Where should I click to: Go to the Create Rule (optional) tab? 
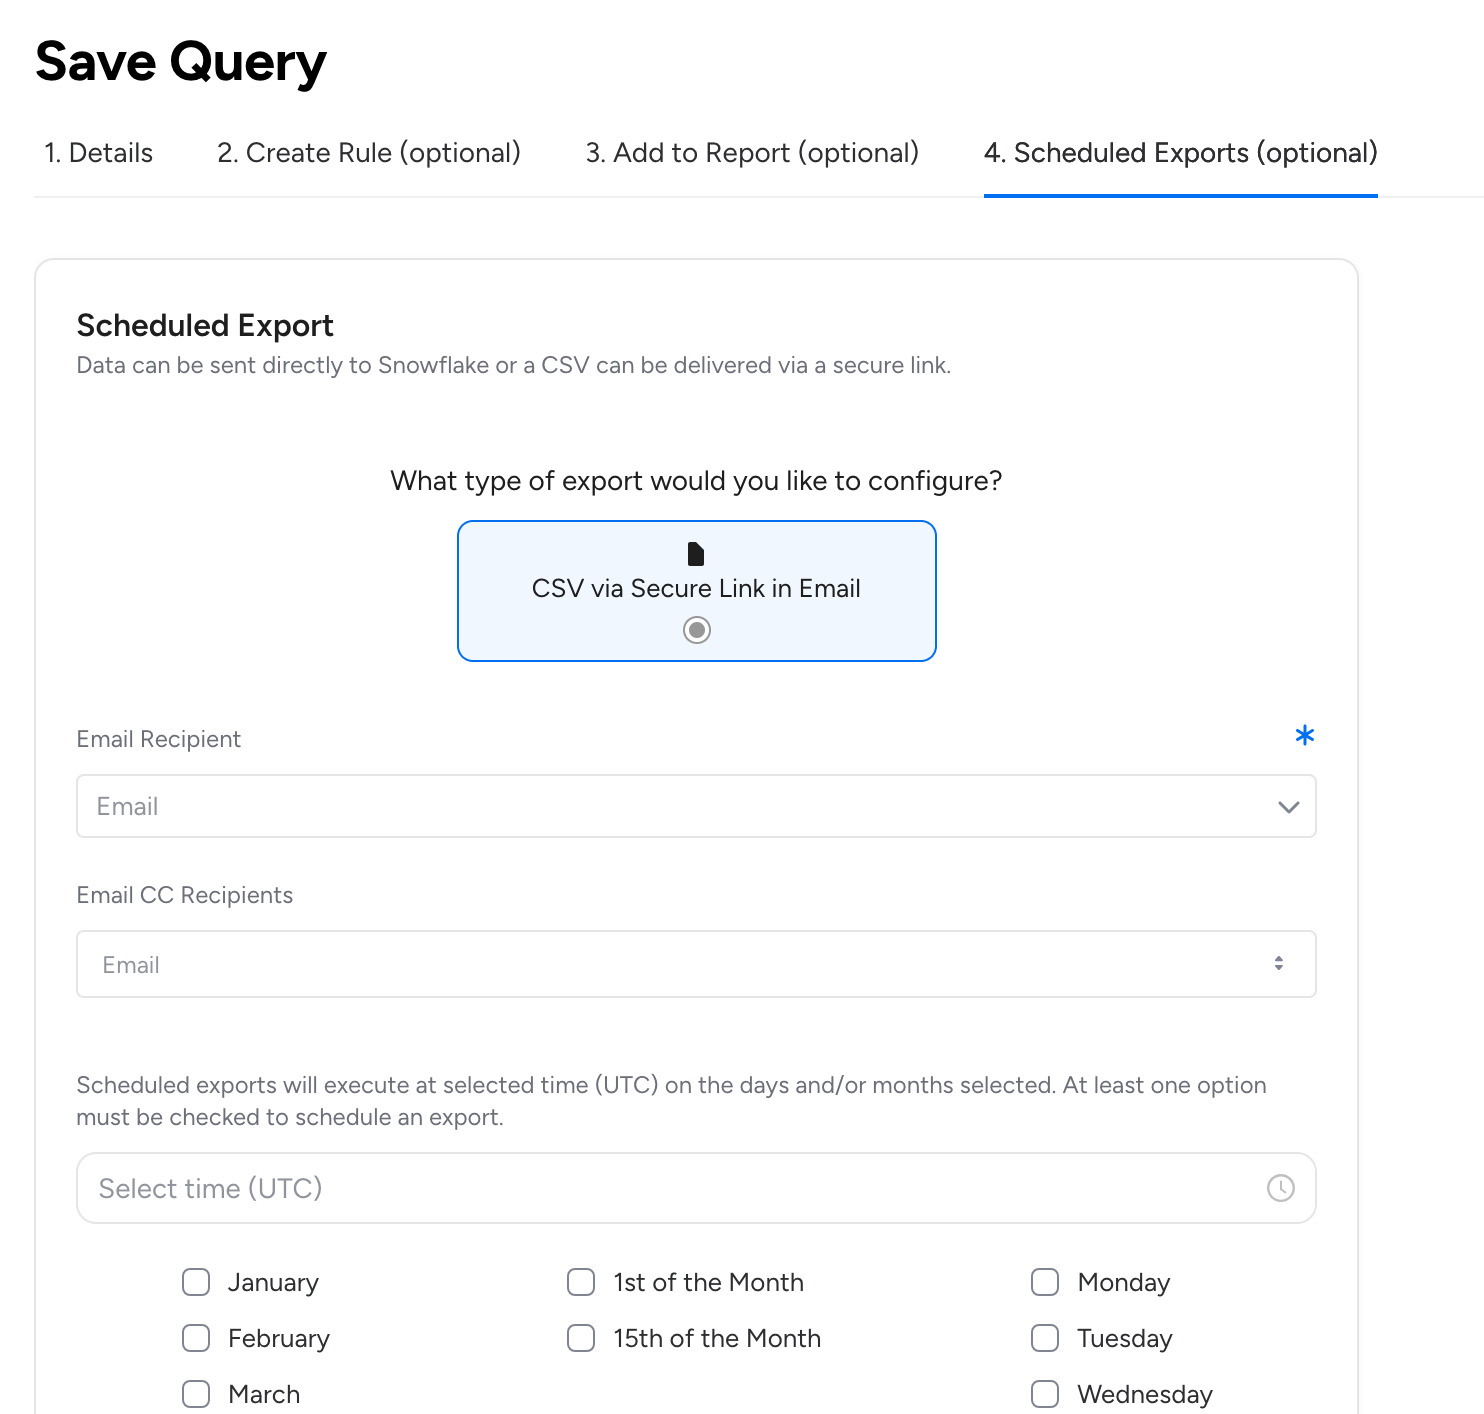pyautogui.click(x=369, y=153)
